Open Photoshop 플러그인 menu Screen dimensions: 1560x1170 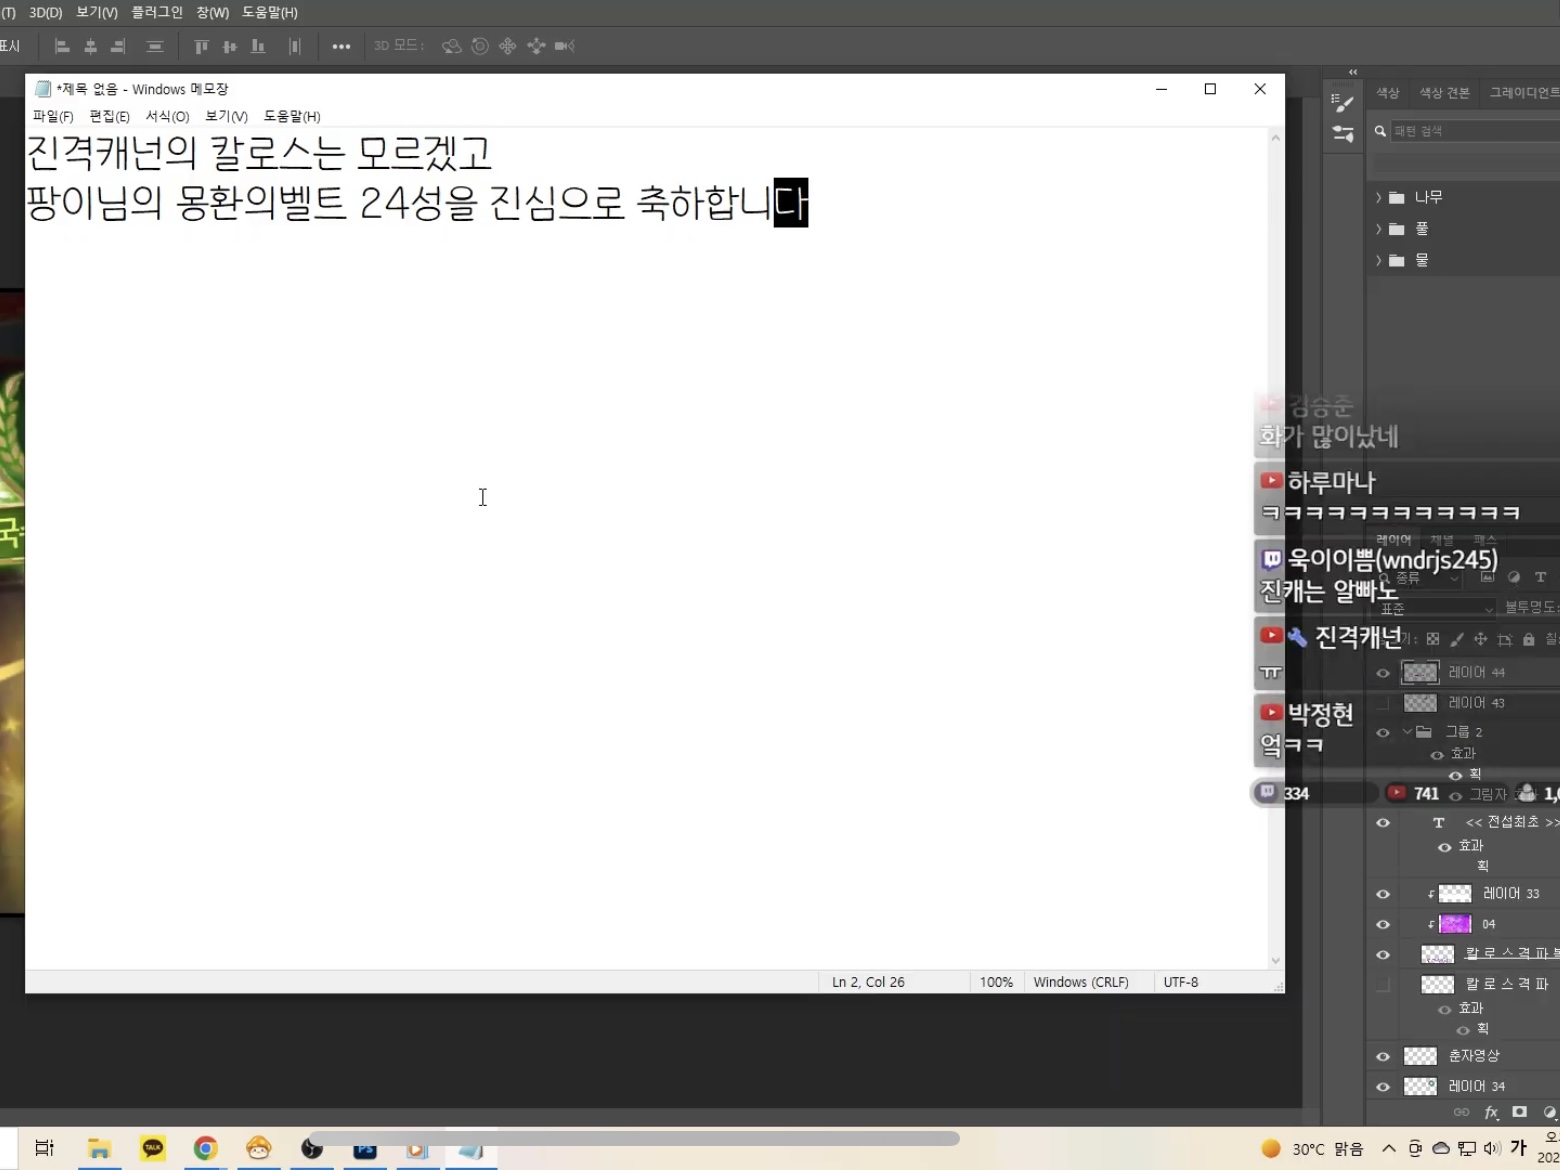[x=157, y=12]
